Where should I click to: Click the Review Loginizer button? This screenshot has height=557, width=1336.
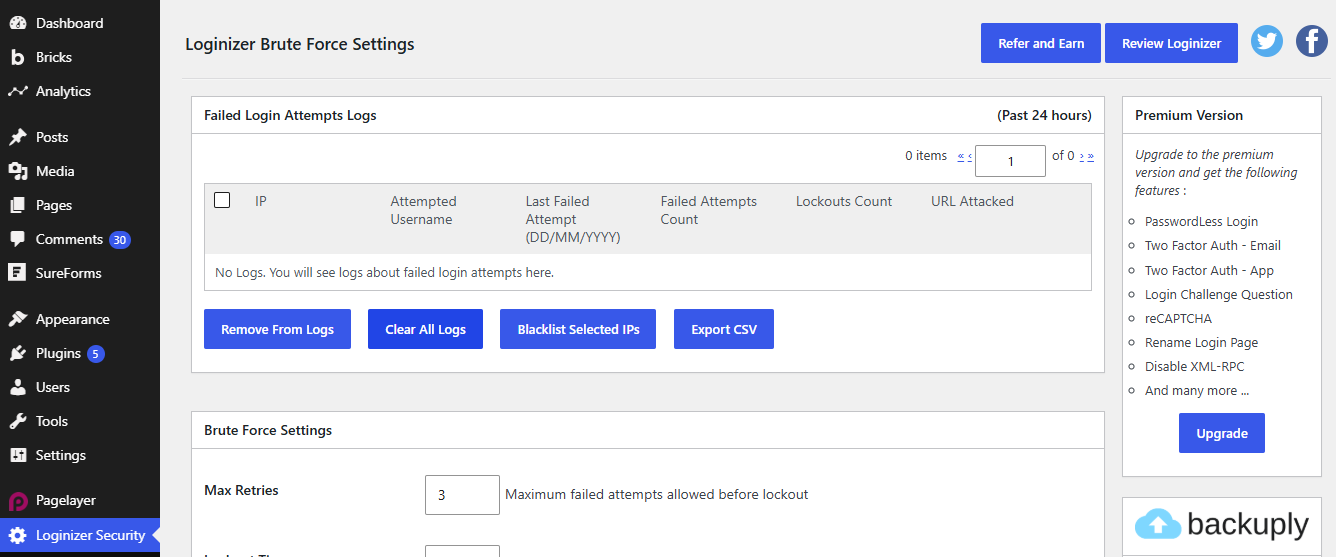point(1171,43)
